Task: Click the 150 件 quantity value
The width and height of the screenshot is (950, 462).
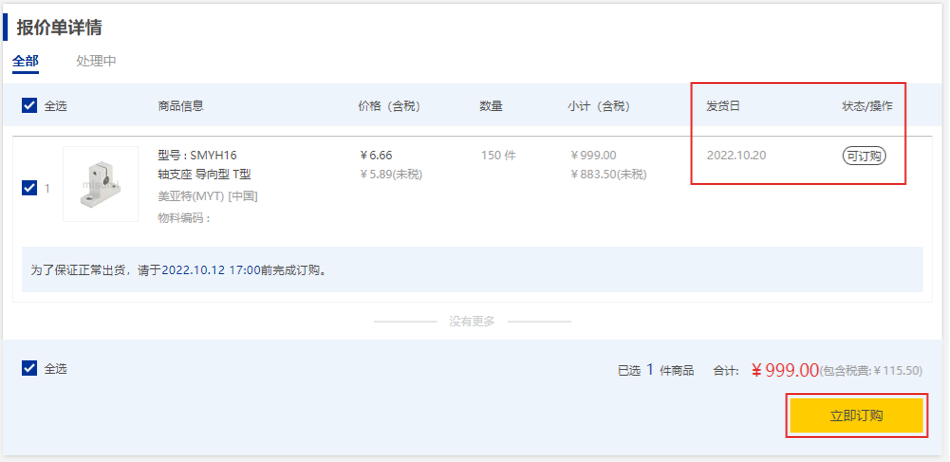Action: (497, 156)
